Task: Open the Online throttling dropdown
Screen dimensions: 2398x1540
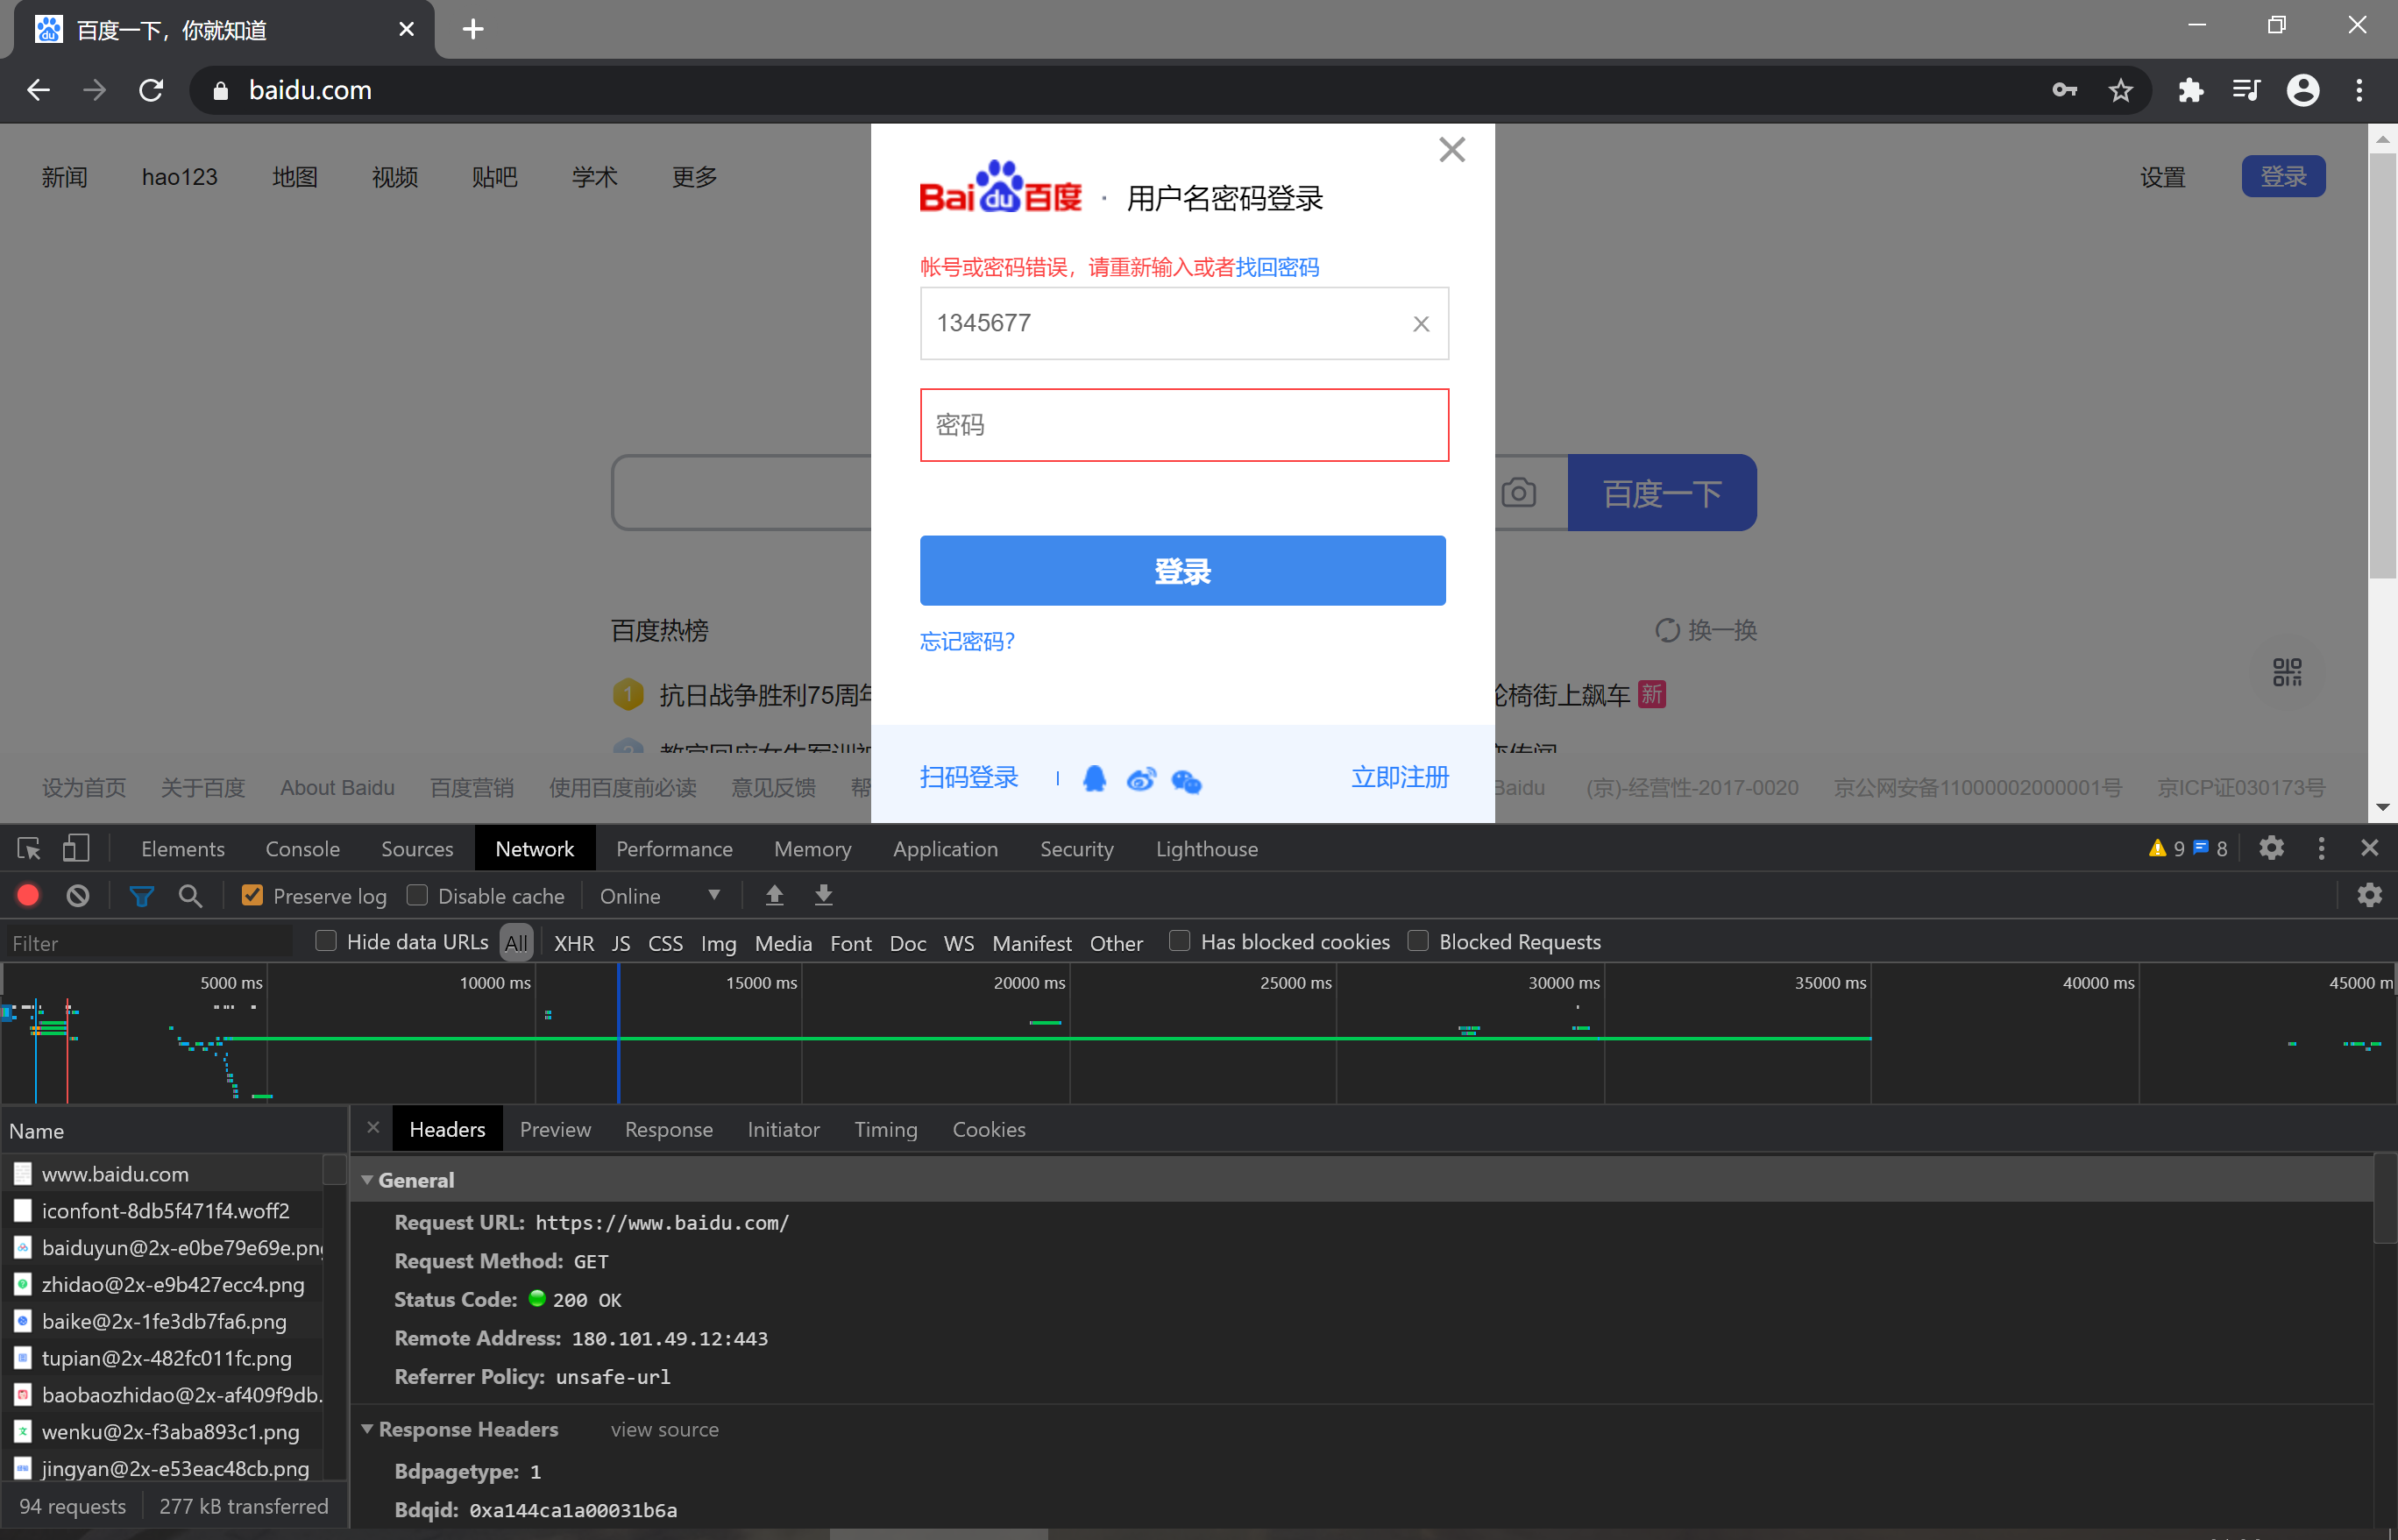Action: click(x=660, y=896)
